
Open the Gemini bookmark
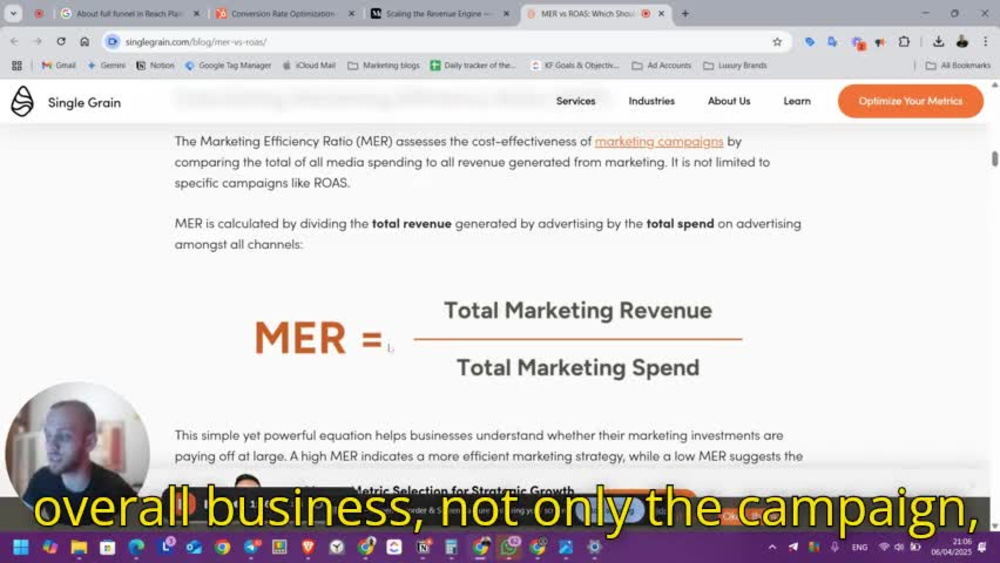pos(106,66)
